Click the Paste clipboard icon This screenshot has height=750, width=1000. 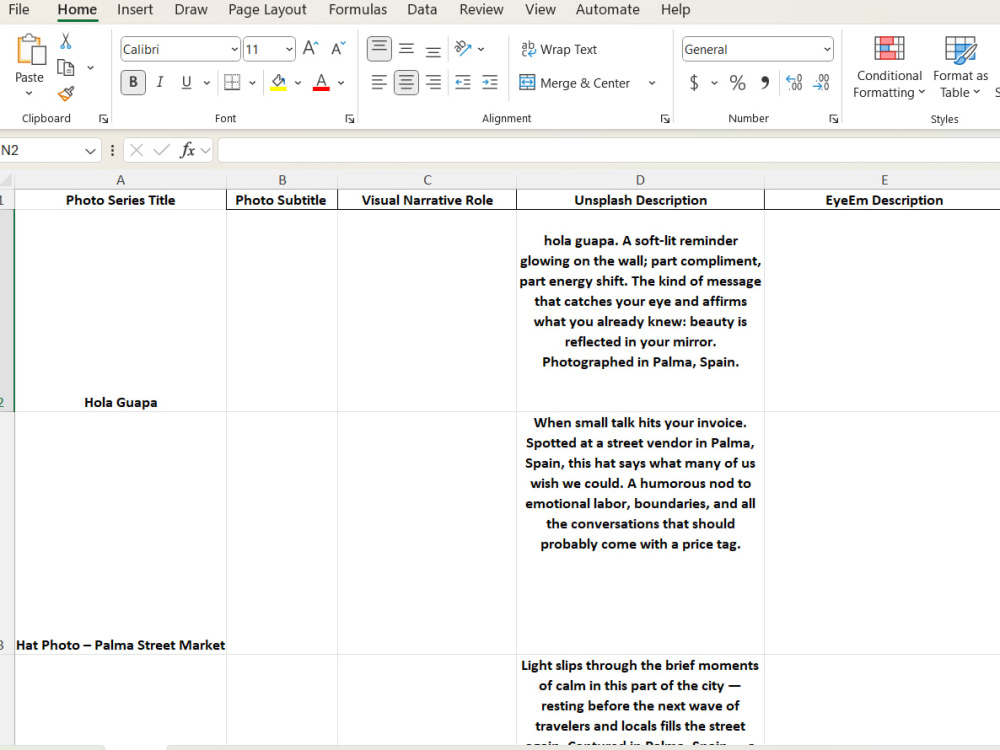(x=30, y=50)
